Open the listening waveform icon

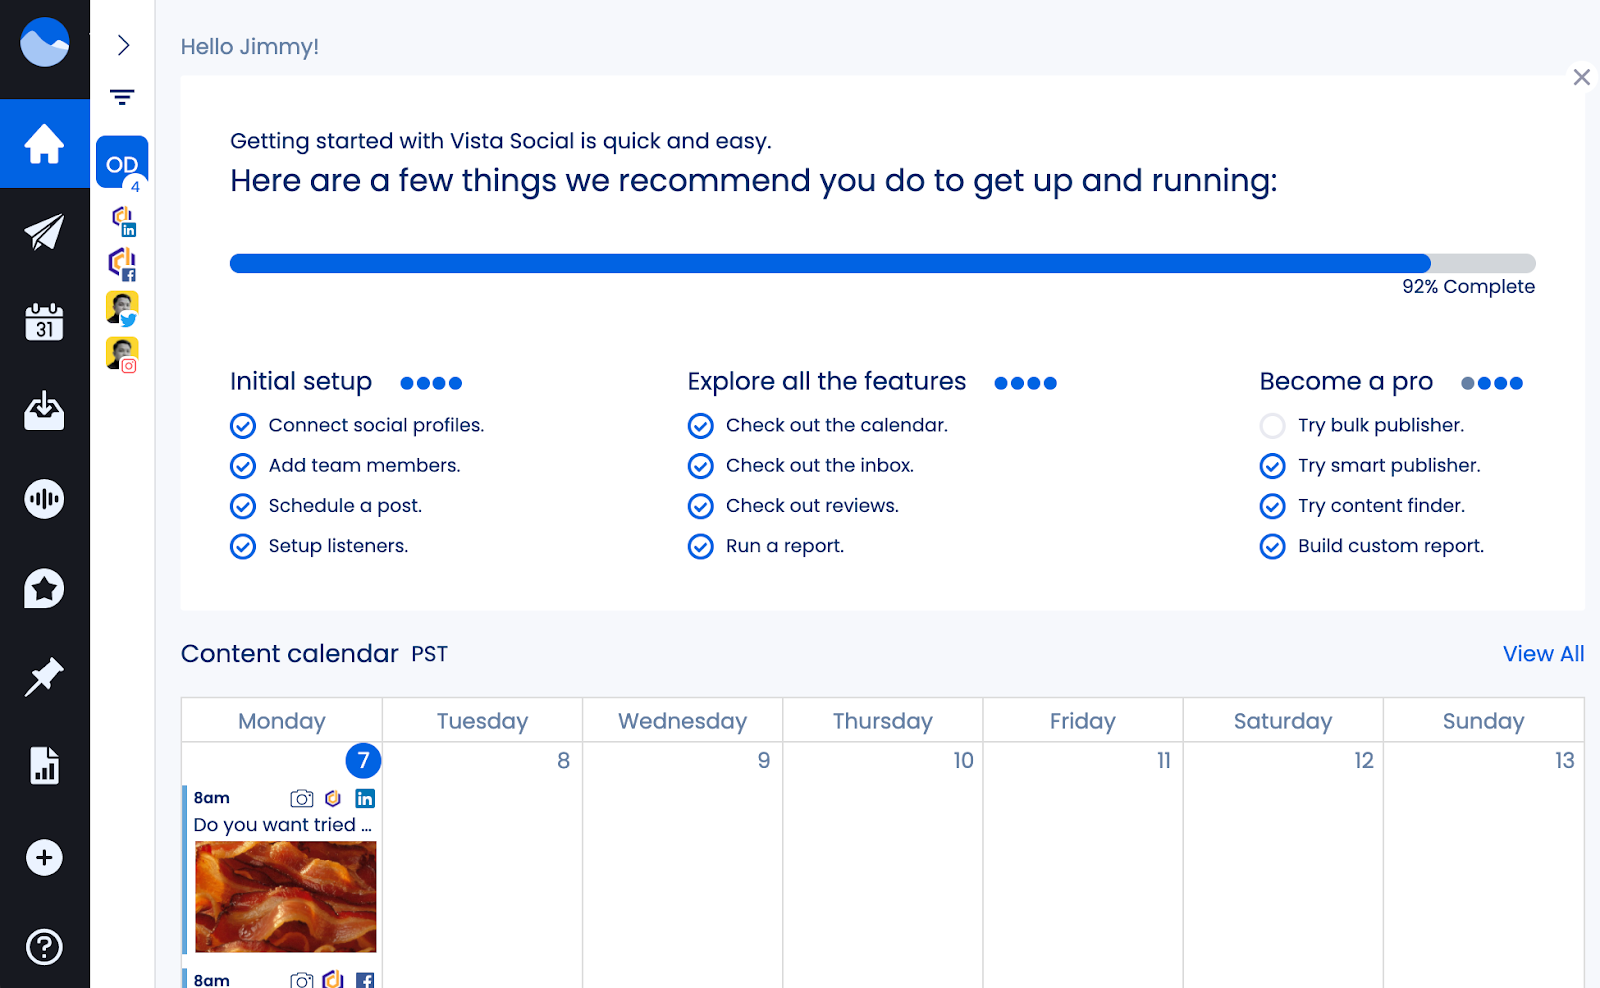[x=44, y=499]
